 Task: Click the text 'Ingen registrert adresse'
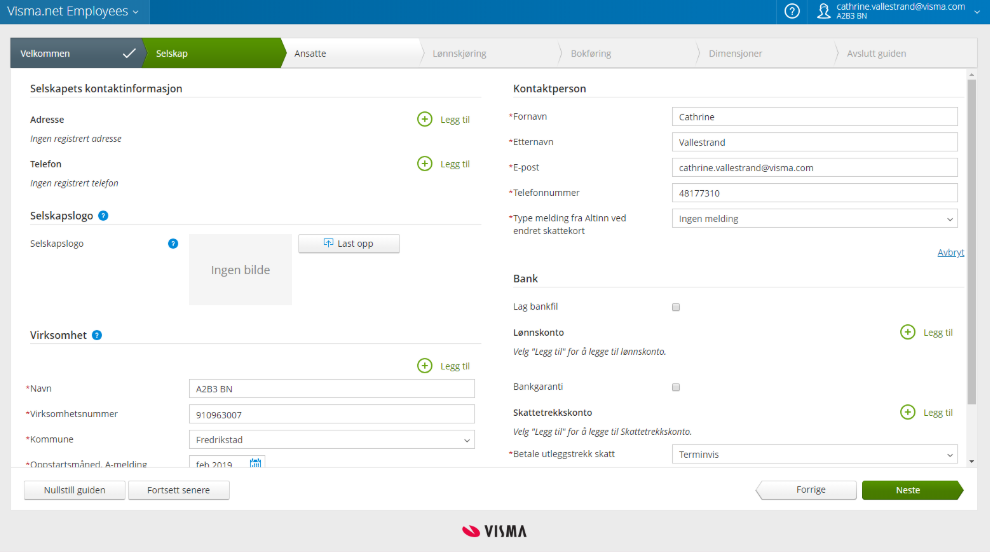pos(76,139)
